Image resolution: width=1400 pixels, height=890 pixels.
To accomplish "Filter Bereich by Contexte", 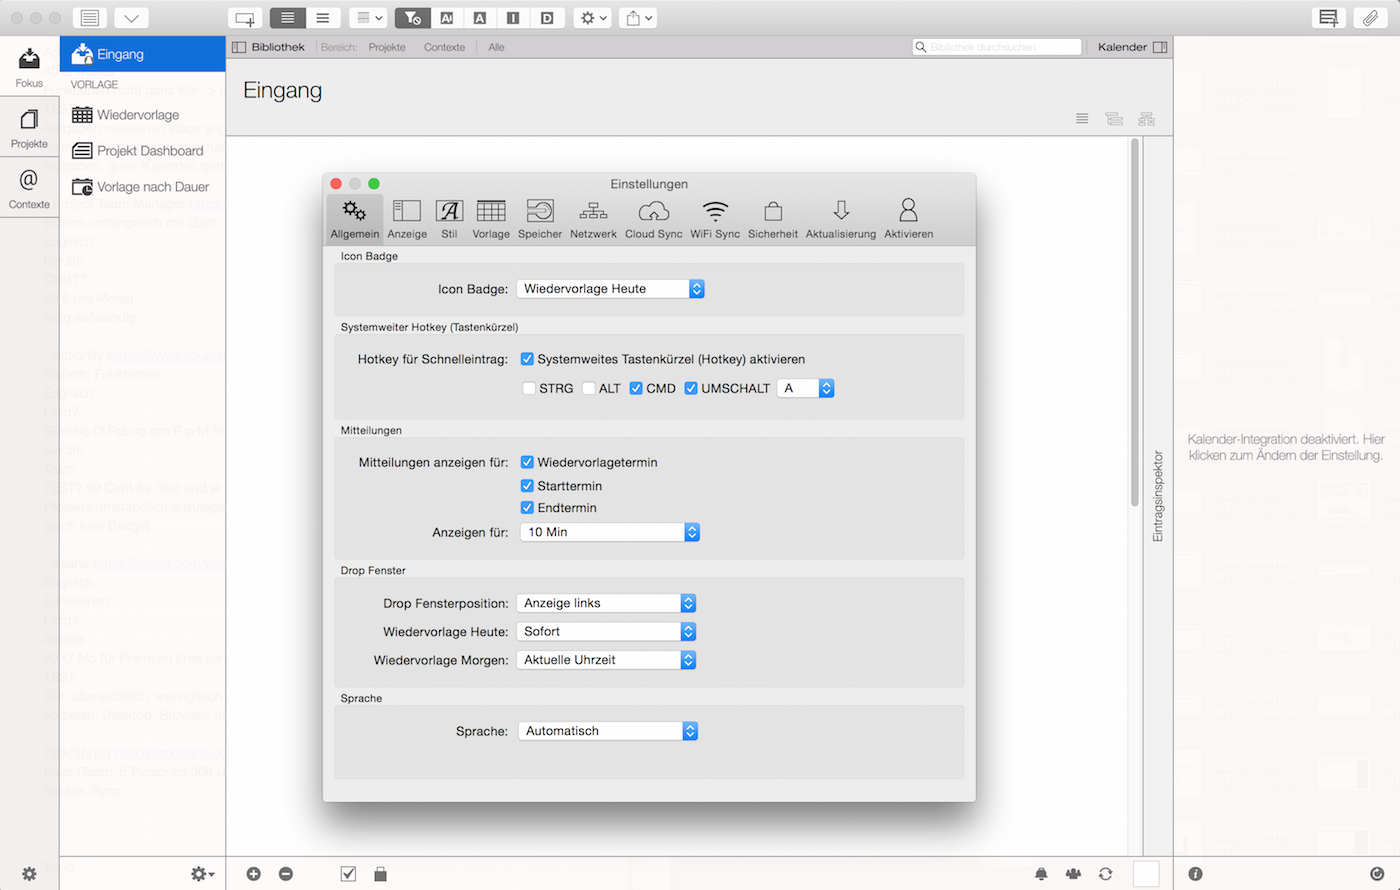I will [x=444, y=47].
